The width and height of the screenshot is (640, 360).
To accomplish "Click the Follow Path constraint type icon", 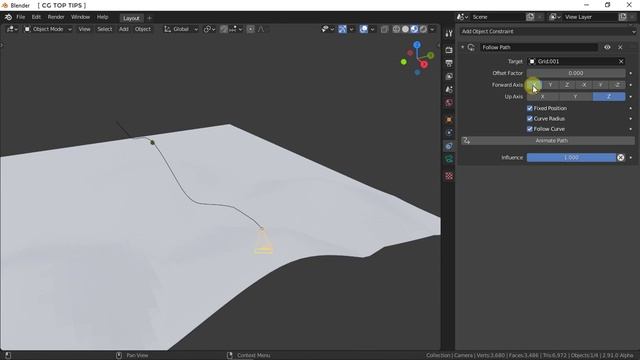I will (471, 47).
